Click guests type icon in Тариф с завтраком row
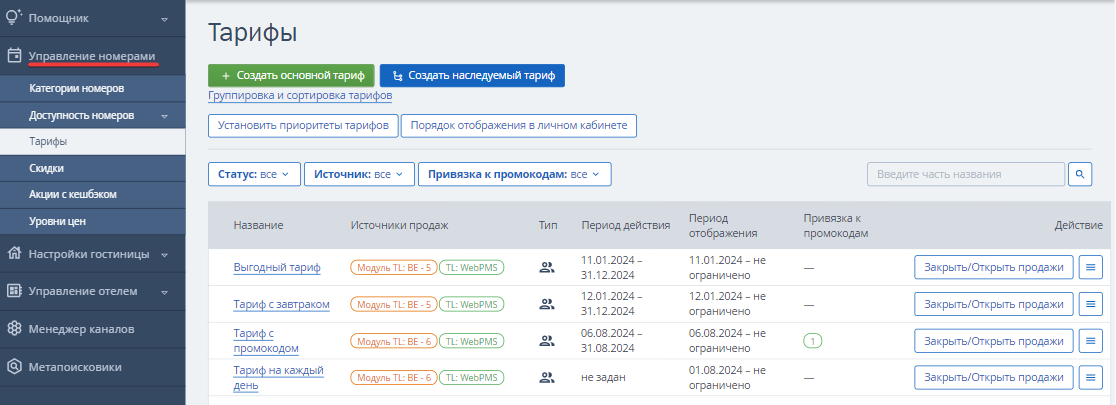 (x=547, y=304)
